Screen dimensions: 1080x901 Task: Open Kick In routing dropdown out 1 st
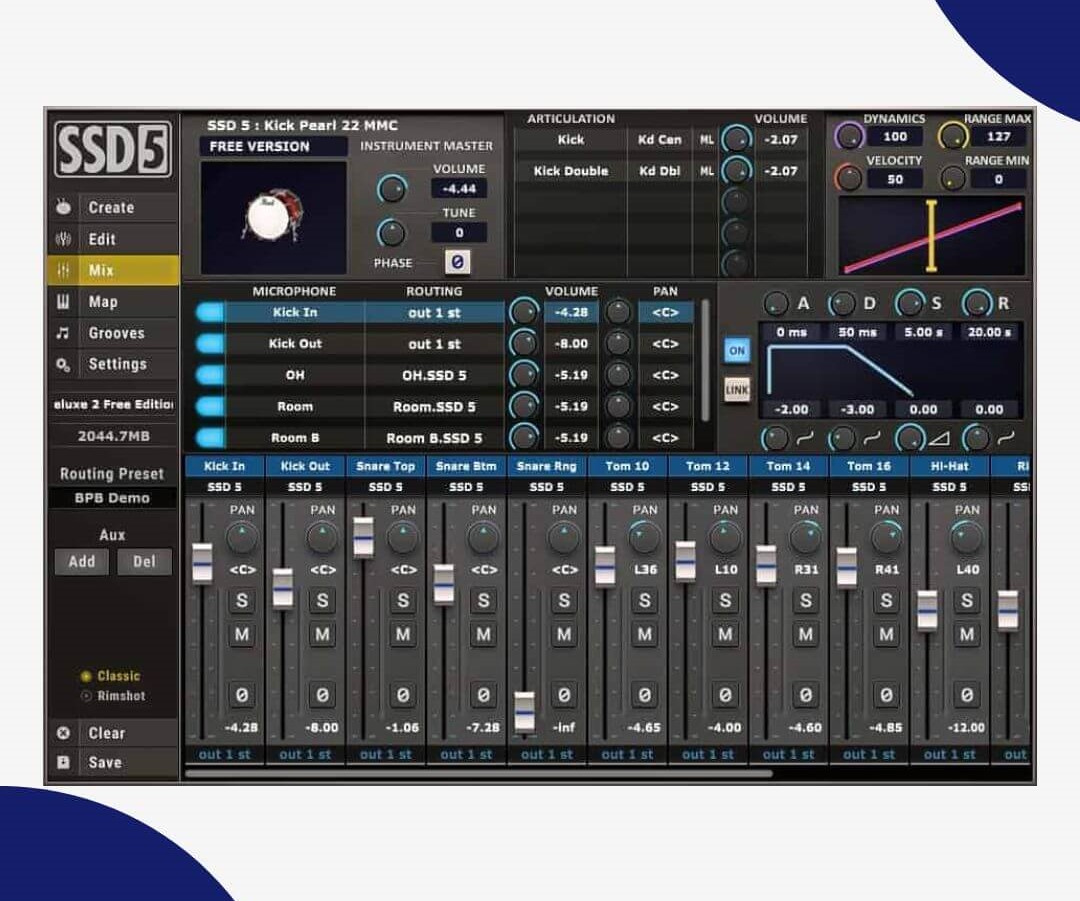[434, 313]
